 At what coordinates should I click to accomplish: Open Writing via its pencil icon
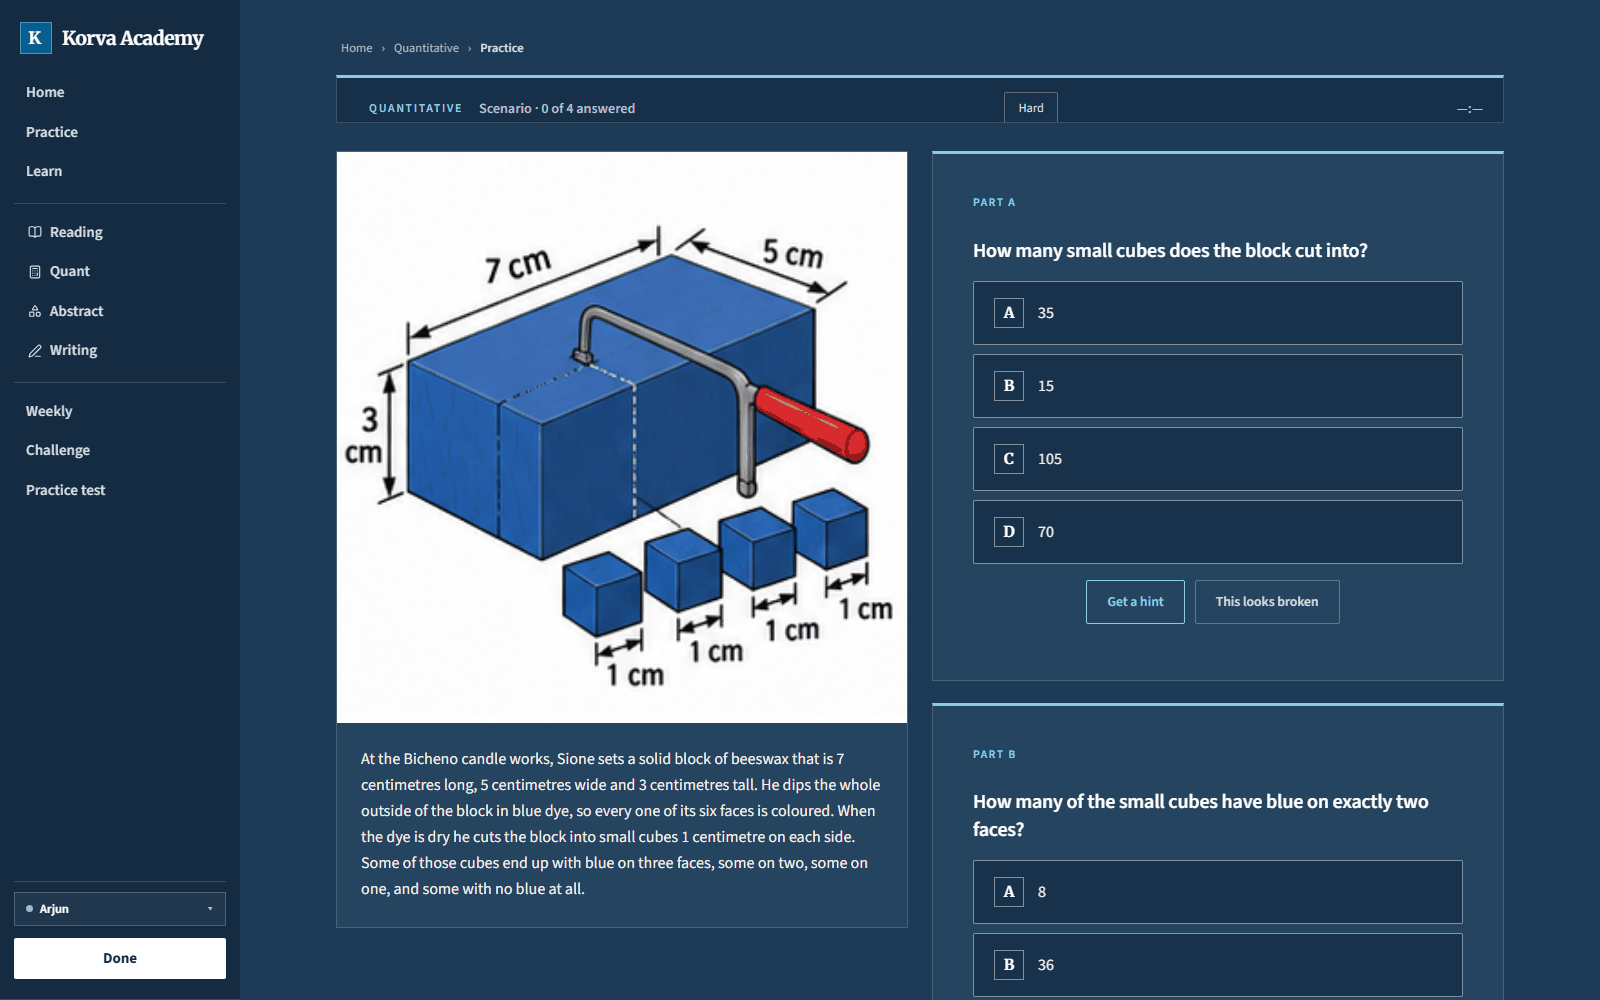(x=35, y=350)
